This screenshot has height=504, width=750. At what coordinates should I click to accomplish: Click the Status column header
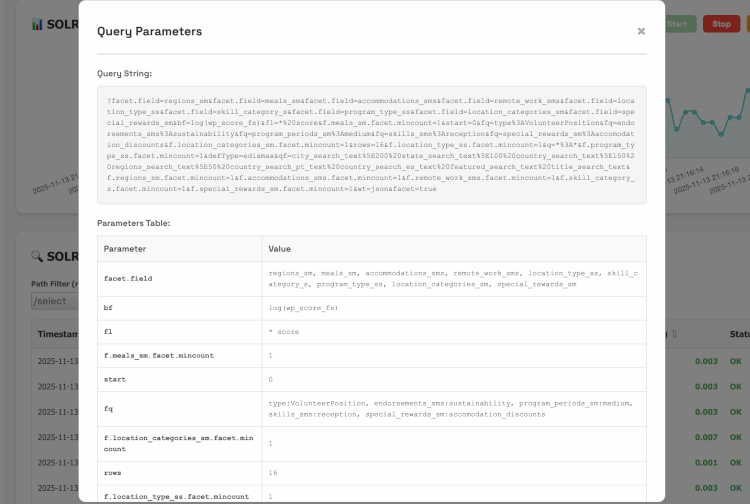point(738,334)
